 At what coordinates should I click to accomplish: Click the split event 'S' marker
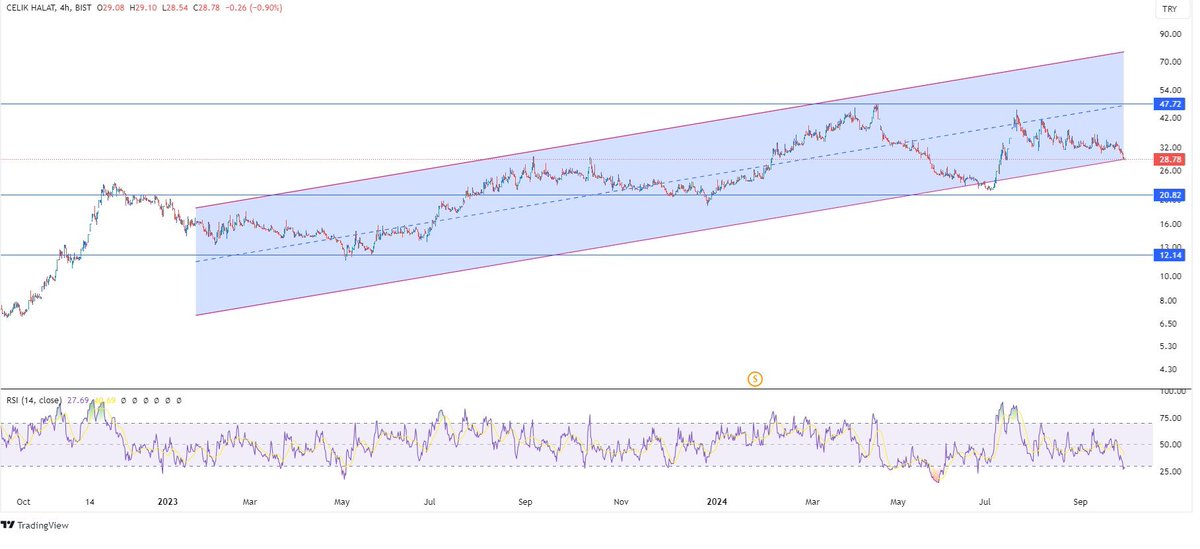coord(755,378)
